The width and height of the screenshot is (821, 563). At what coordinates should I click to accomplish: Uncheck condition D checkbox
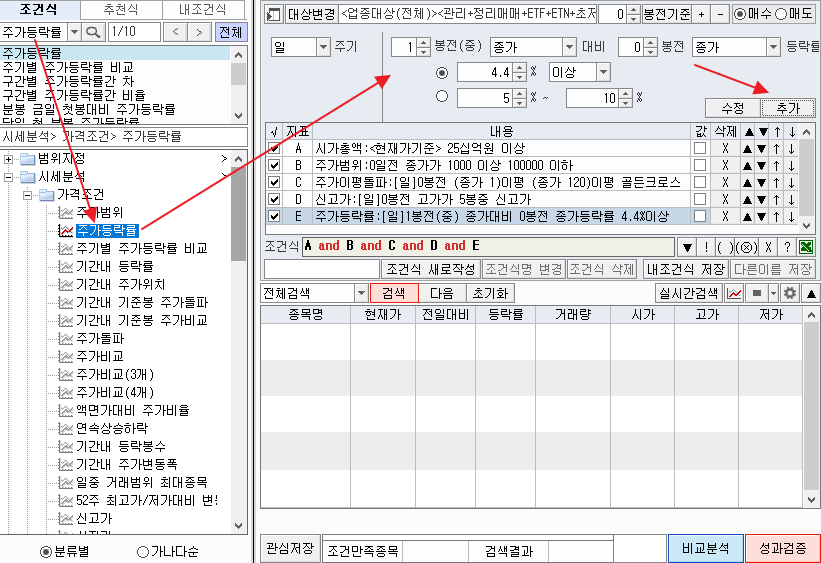pyautogui.click(x=273, y=200)
